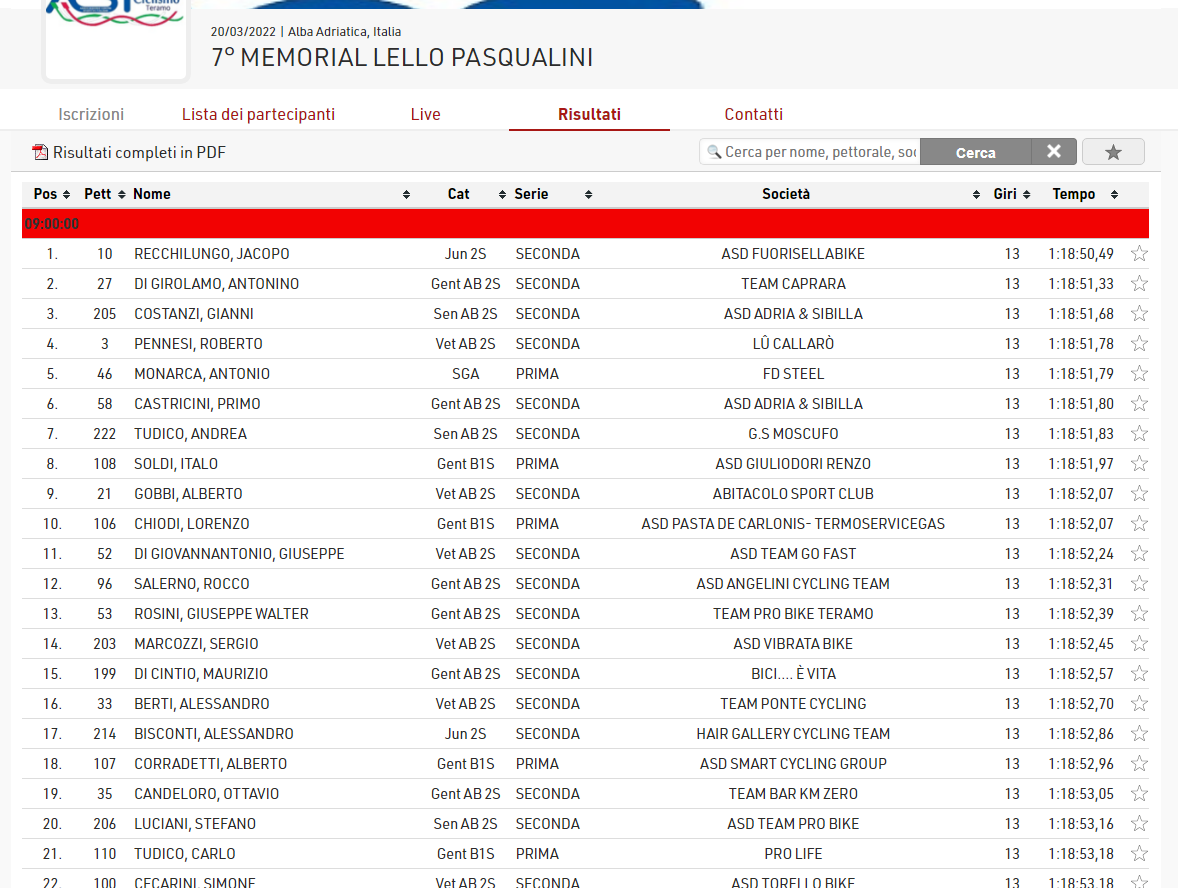Screen dimensions: 1178x888
Task: Star the COSTANZI, GIANNI row
Action: coord(1139,314)
